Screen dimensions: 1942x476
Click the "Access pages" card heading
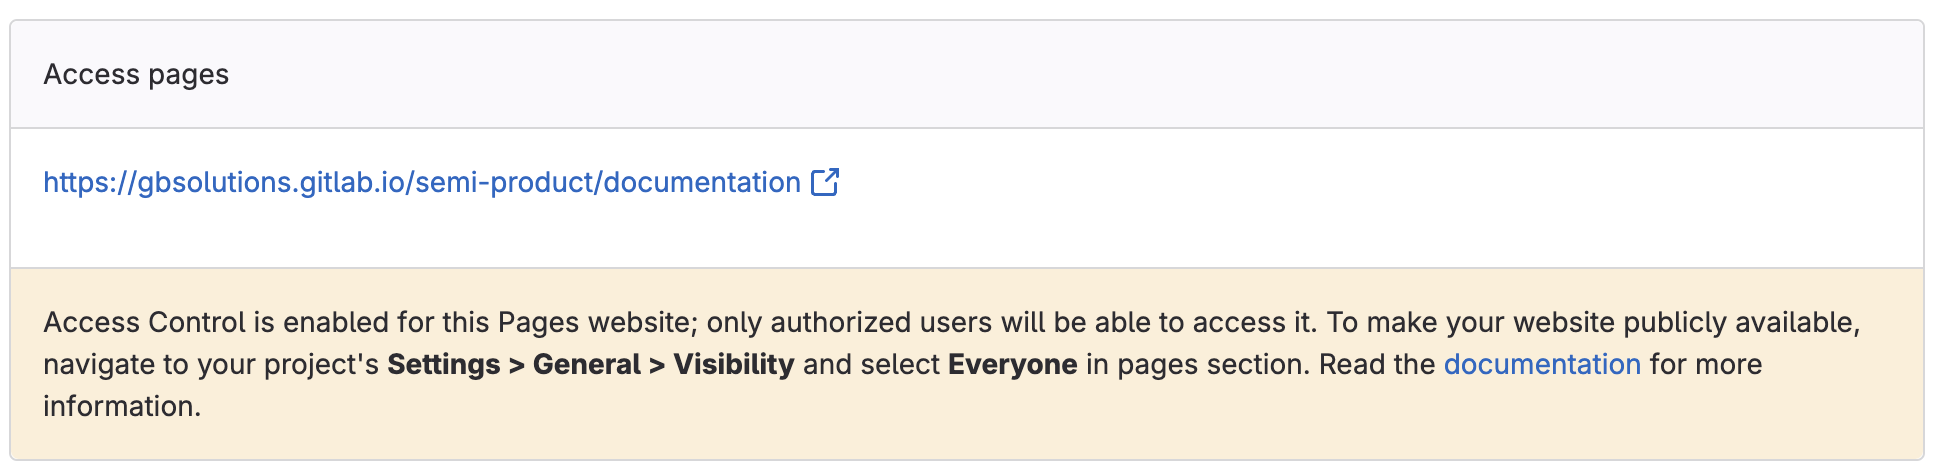pyautogui.click(x=136, y=75)
